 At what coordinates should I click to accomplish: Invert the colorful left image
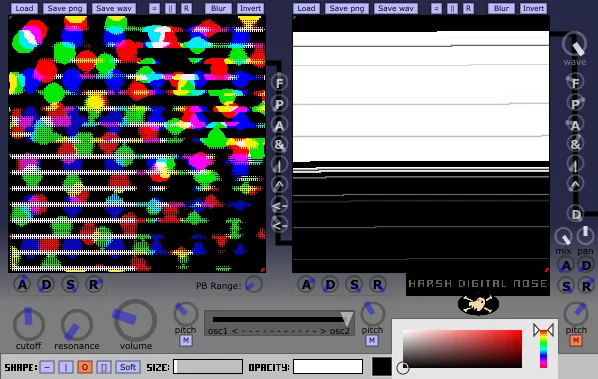pyautogui.click(x=250, y=8)
